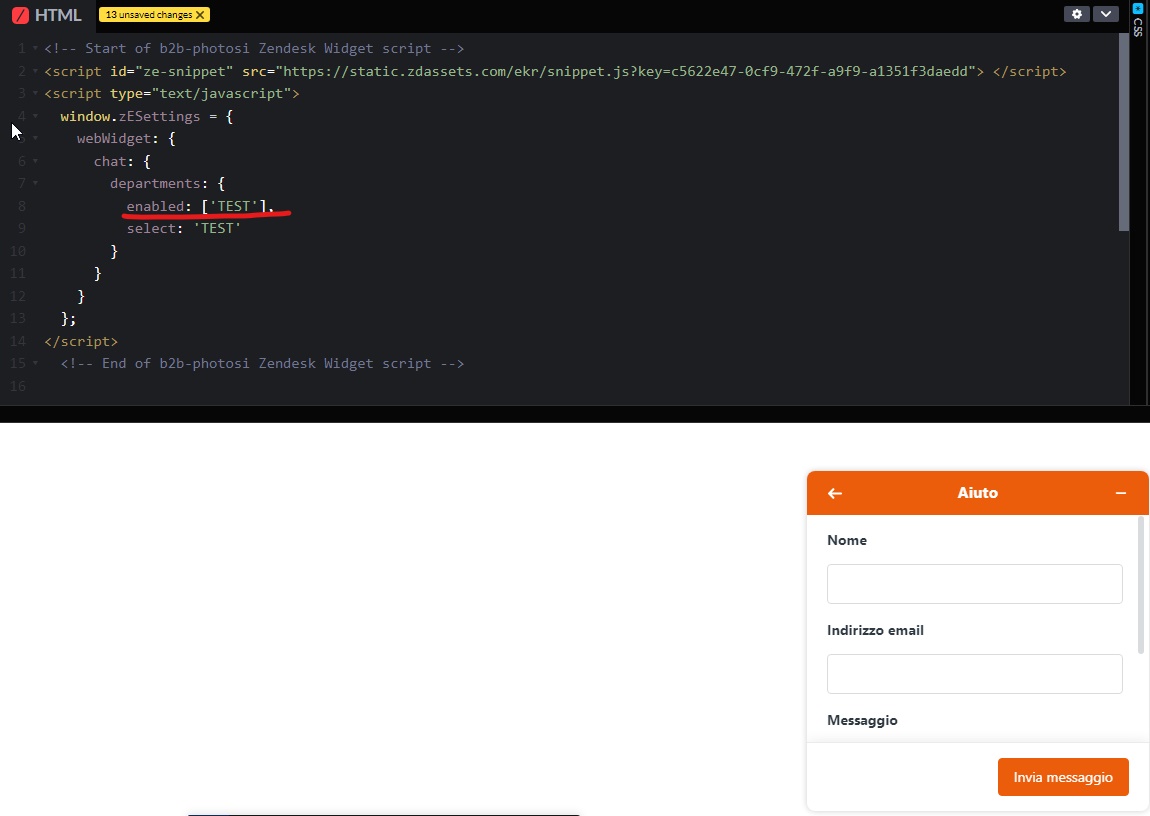Fold the comment on line 1
Image resolution: width=1150 pixels, height=816 pixels.
coord(35,49)
